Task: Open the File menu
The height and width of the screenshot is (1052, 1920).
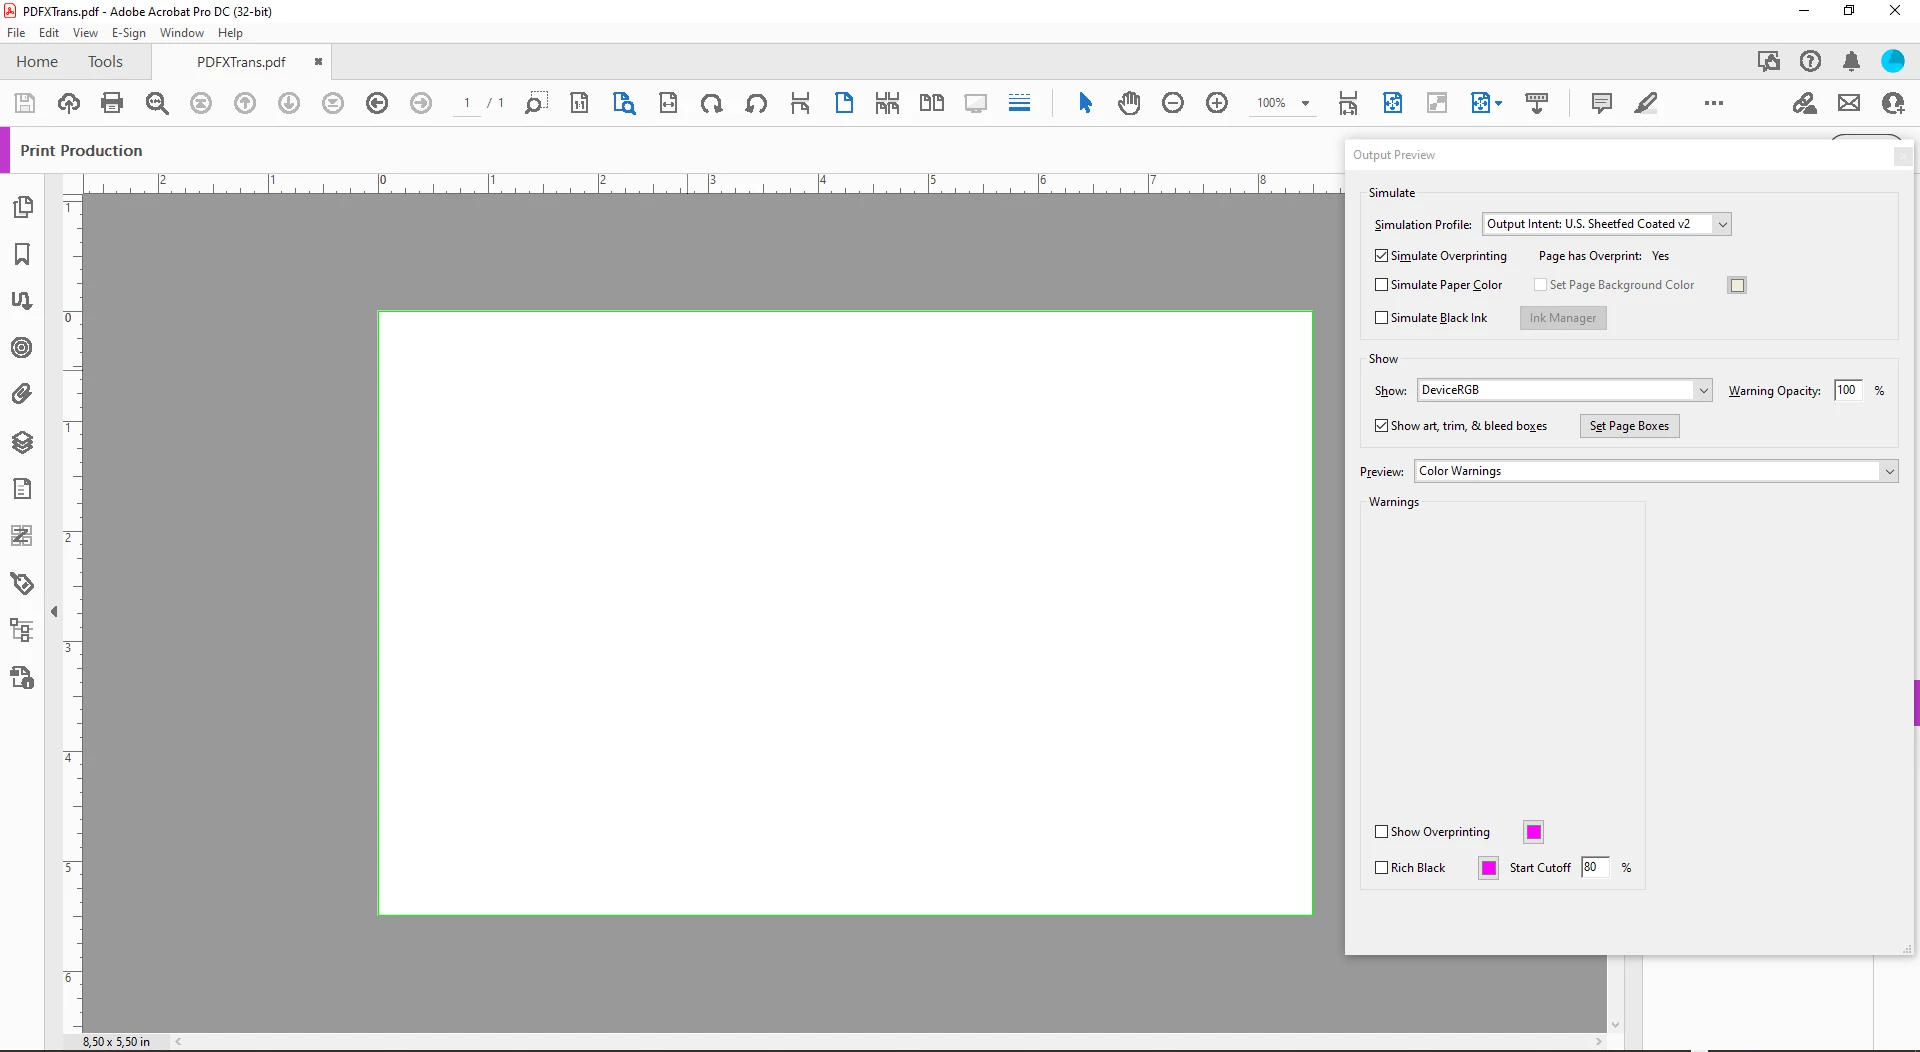Action: (x=16, y=33)
